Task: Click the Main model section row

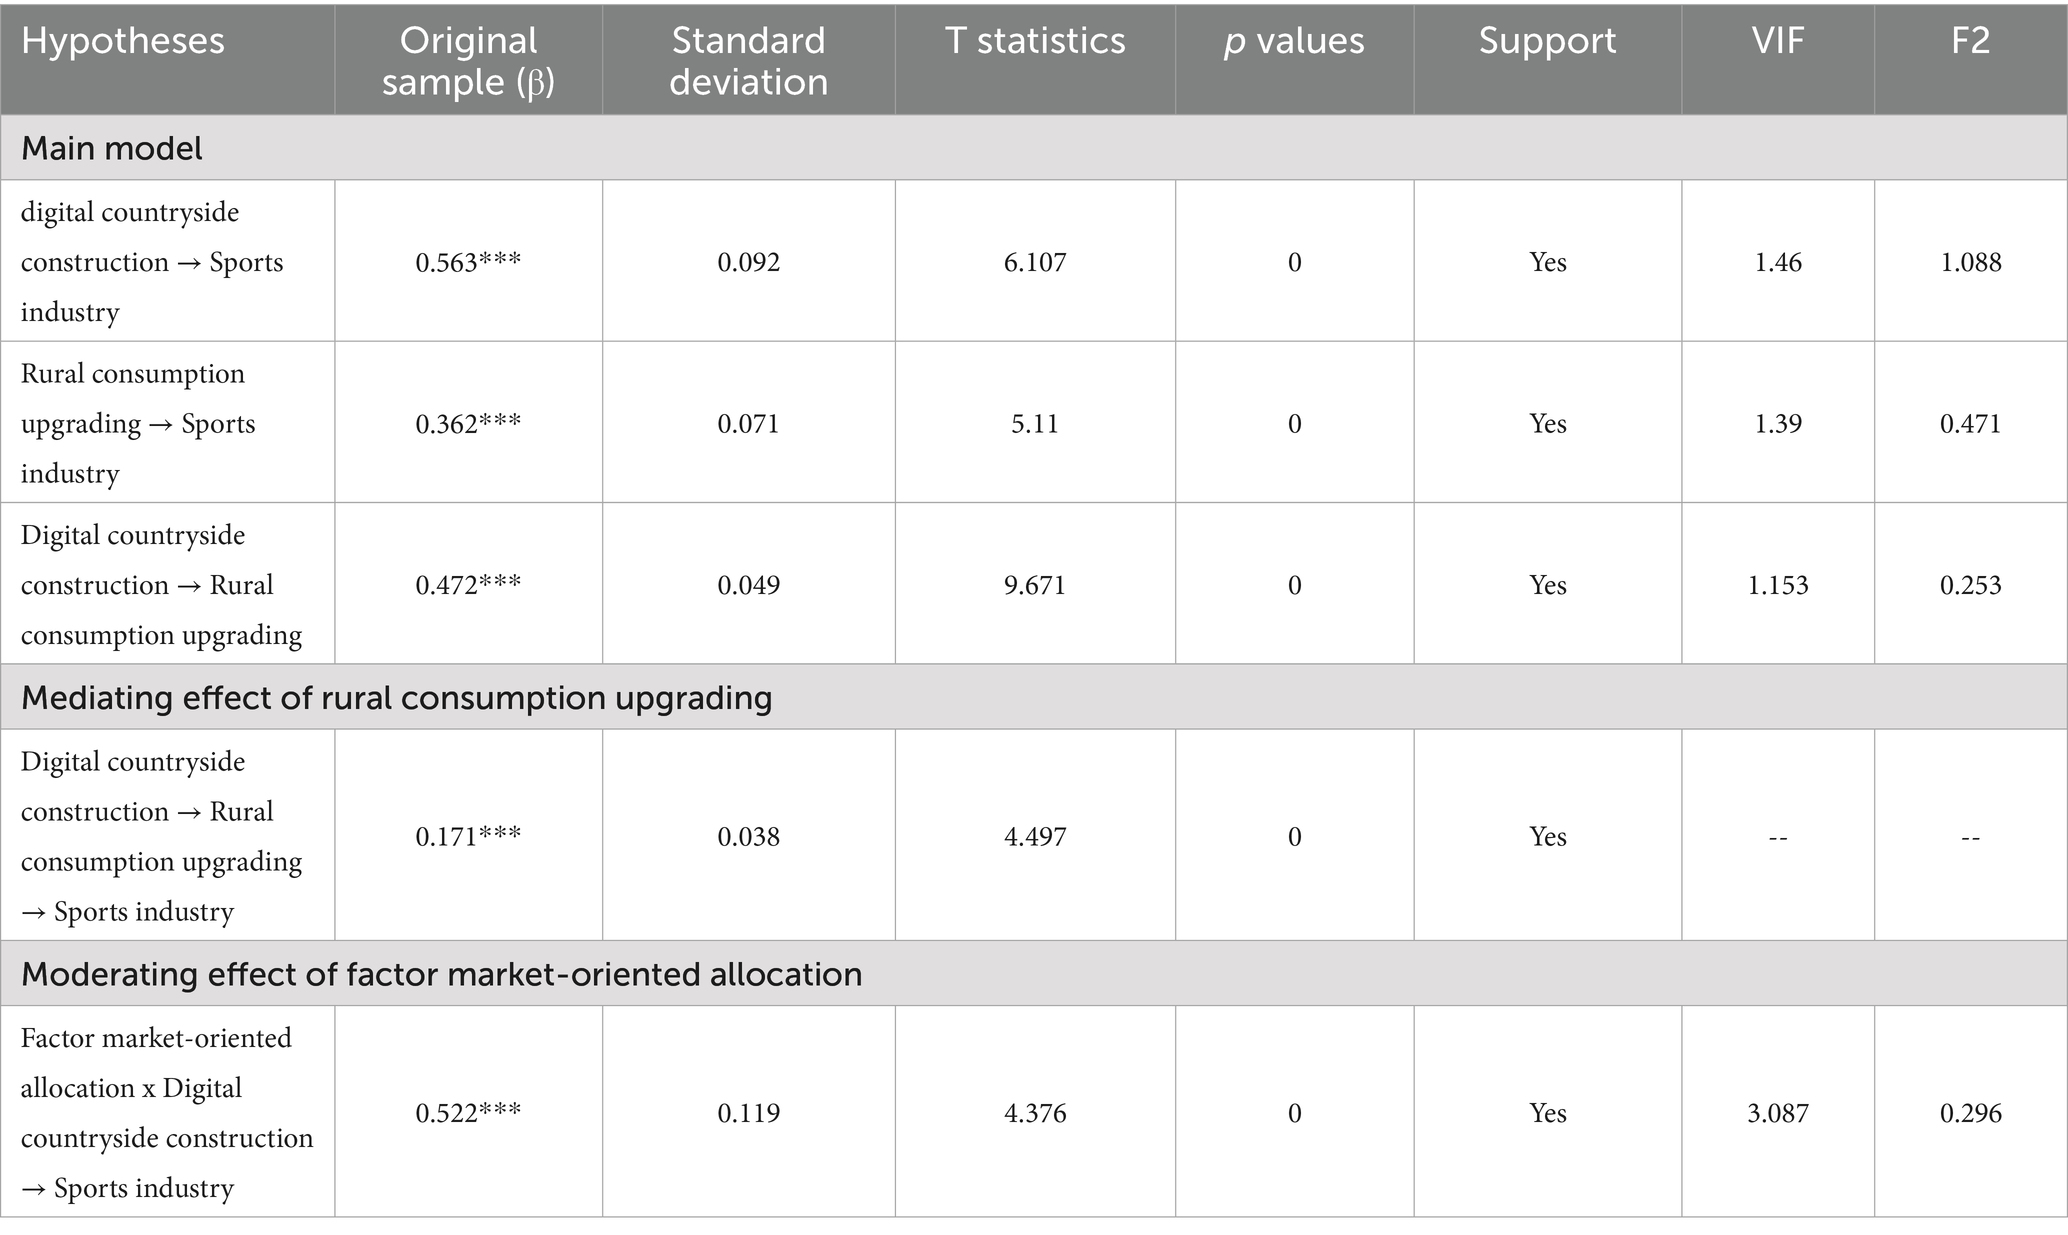Action: (112, 148)
